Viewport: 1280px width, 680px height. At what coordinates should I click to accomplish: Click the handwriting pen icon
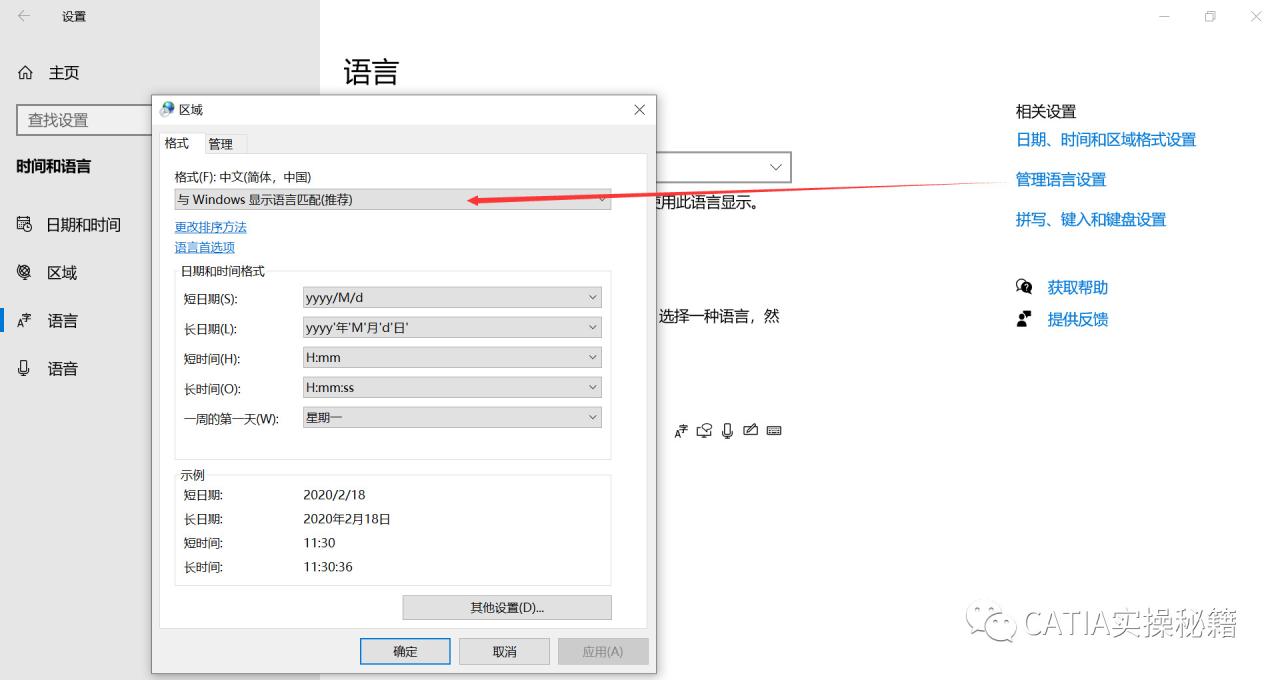[x=751, y=430]
